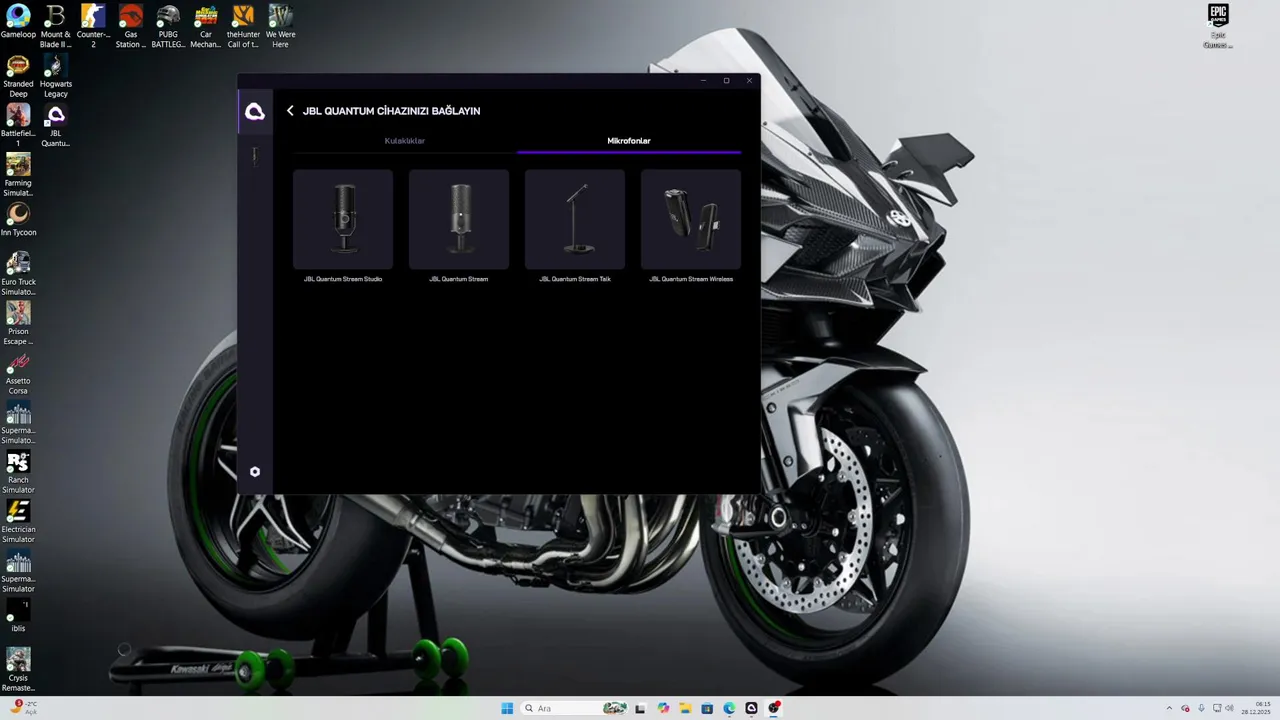This screenshot has height=720, width=1280.
Task: Minimize the JBL Quantum window
Action: pyautogui.click(x=704, y=81)
